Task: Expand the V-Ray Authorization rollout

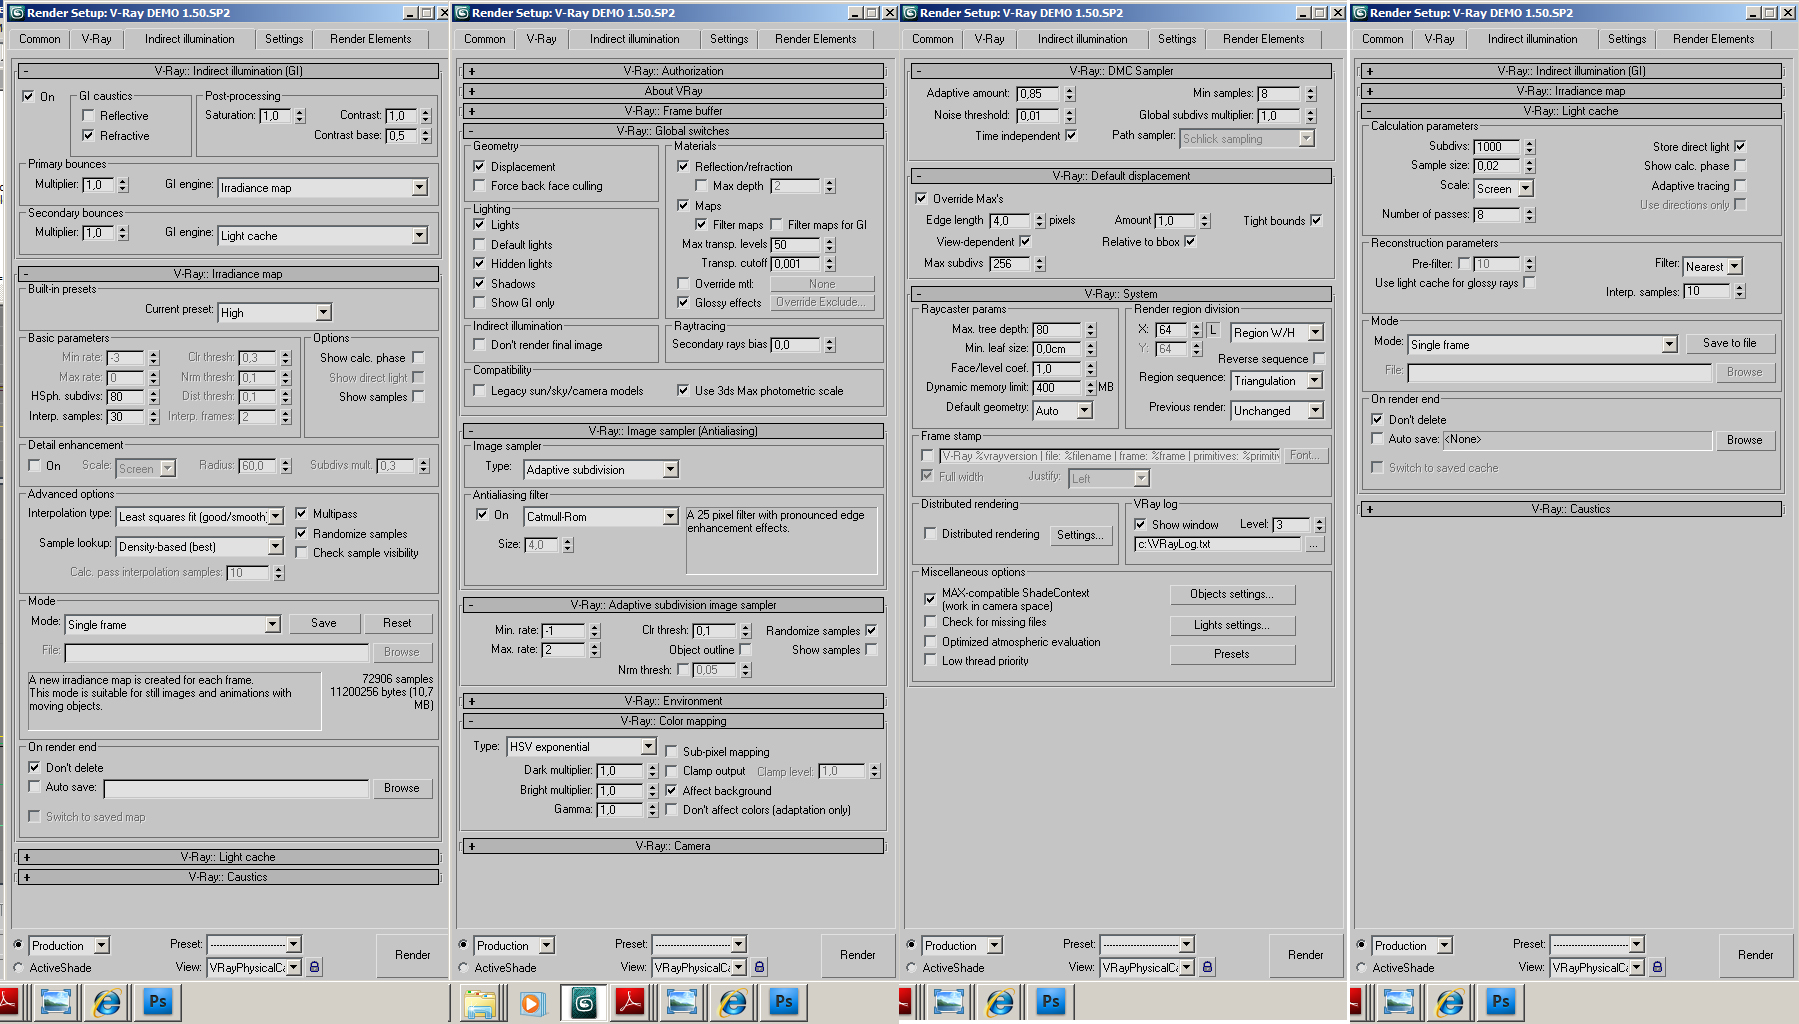Action: point(673,71)
